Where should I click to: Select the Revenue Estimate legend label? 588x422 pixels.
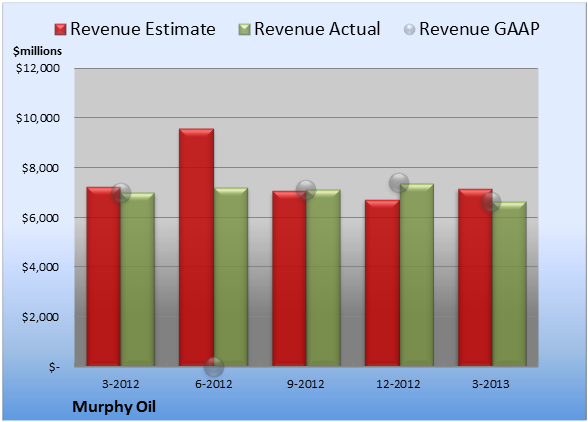143,29
